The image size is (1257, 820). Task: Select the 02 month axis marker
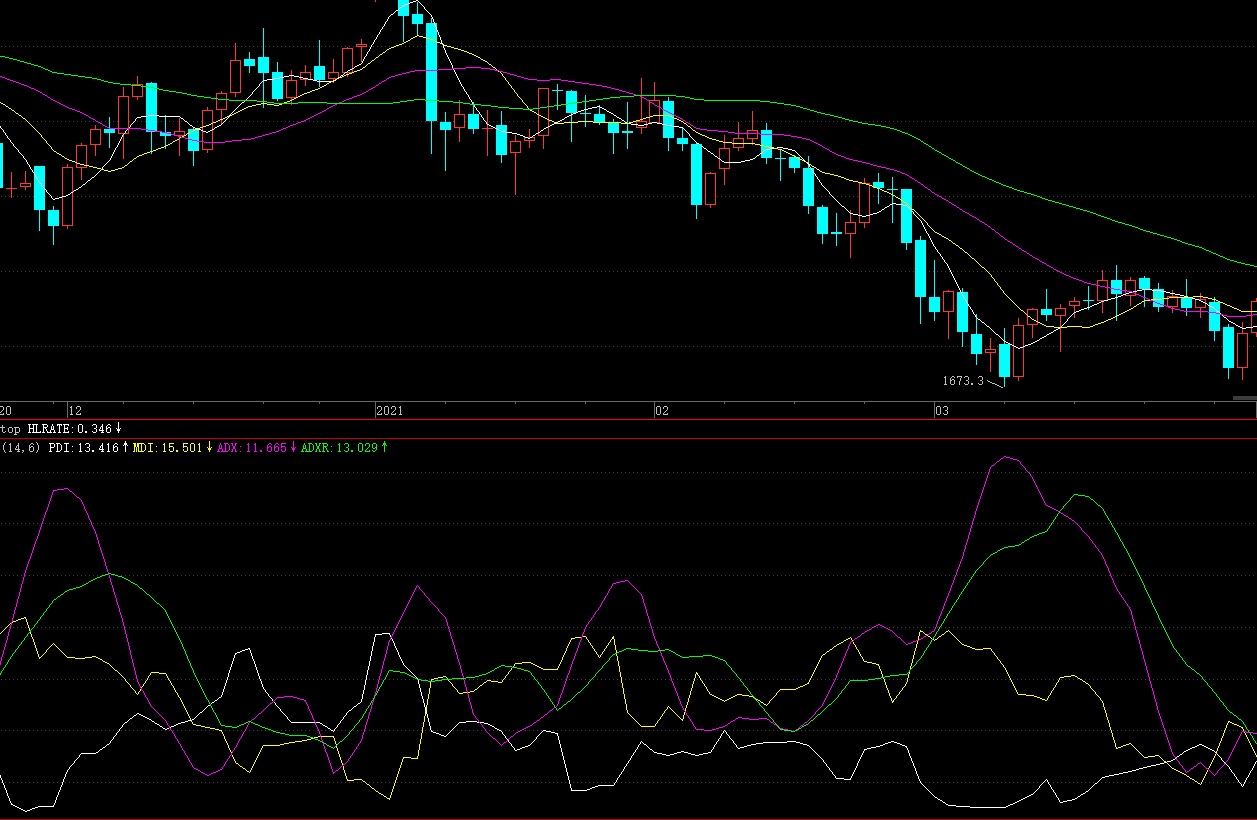click(x=661, y=411)
